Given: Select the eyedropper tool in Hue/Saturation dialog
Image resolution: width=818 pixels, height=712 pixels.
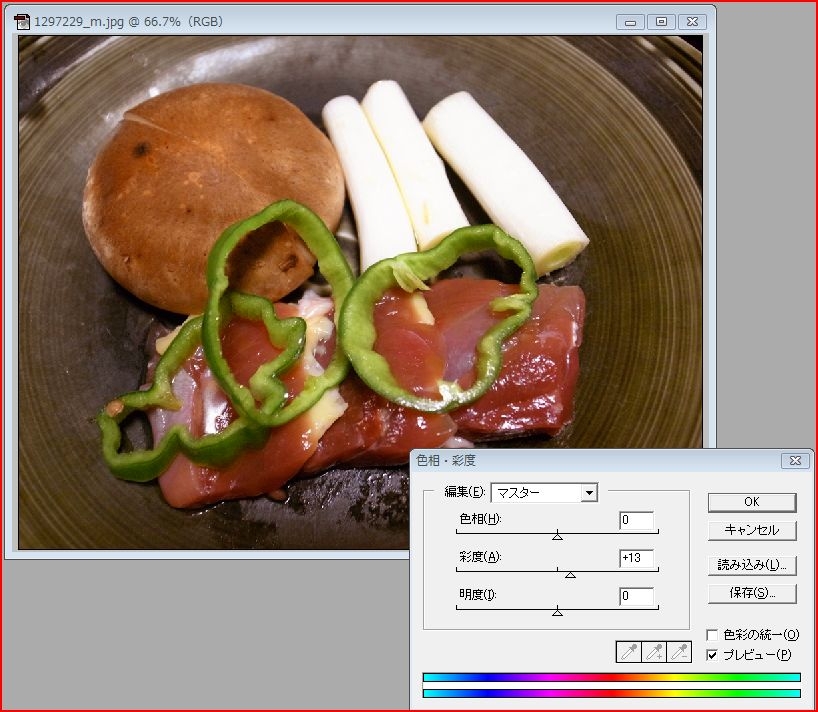Looking at the screenshot, I should (629, 652).
